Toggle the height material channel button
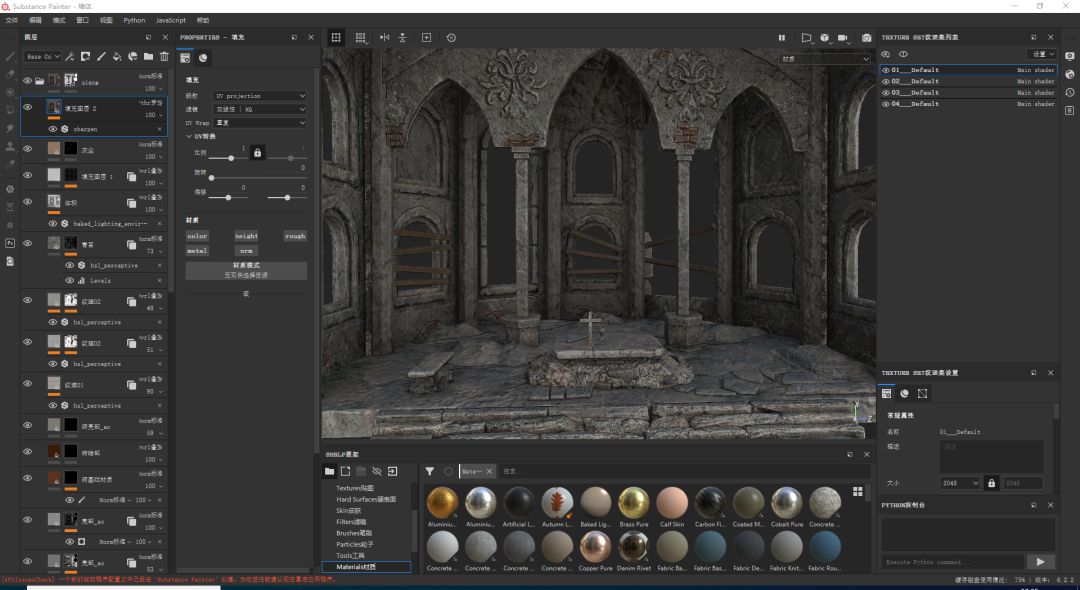The width and height of the screenshot is (1080, 590). (x=246, y=236)
